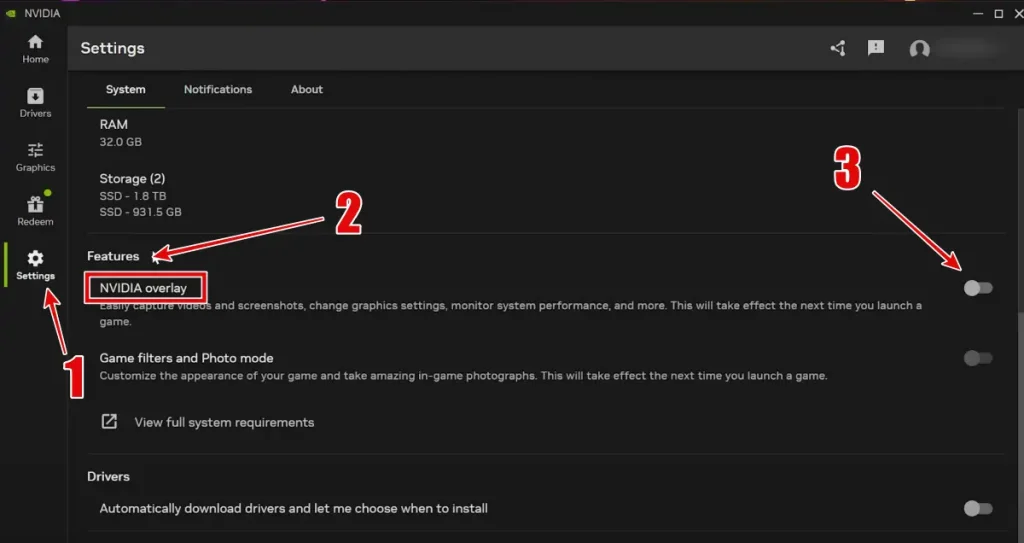Screen dimensions: 1024x543
Task: Toggle Game filters and Photo mode
Action: pos(978,358)
